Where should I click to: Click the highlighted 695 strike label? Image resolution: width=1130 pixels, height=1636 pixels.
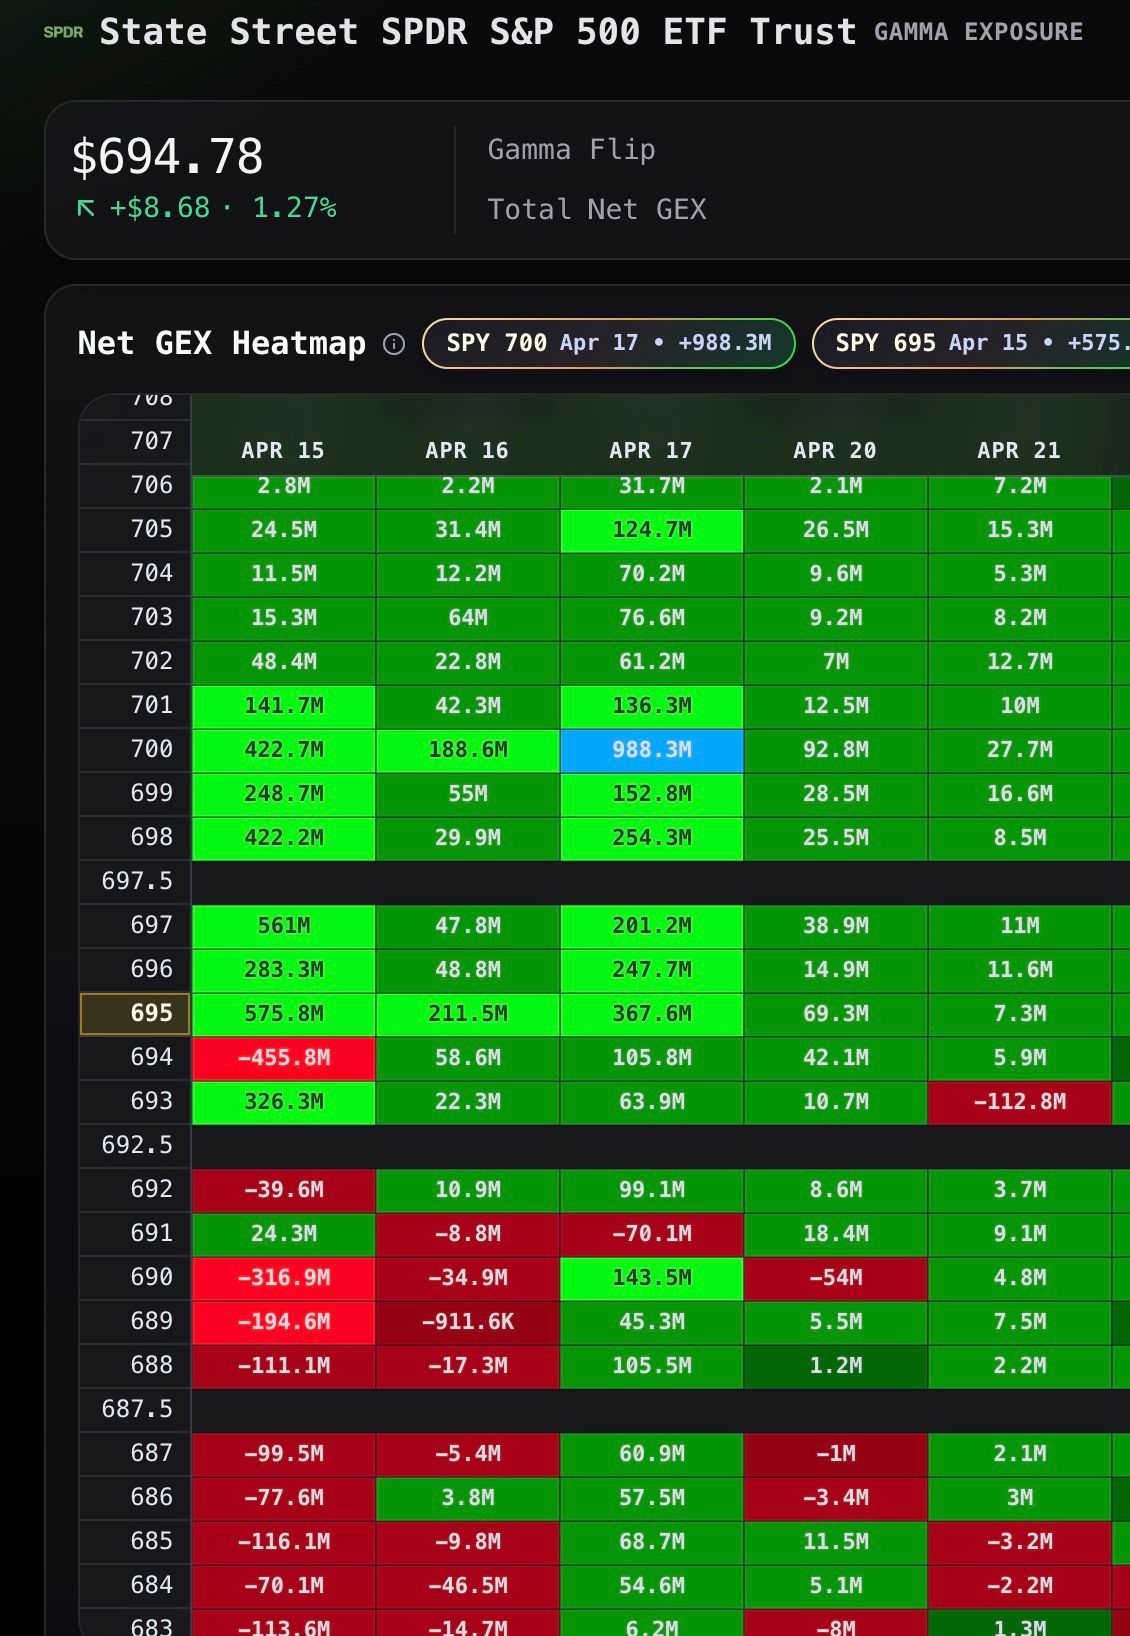tap(135, 1013)
